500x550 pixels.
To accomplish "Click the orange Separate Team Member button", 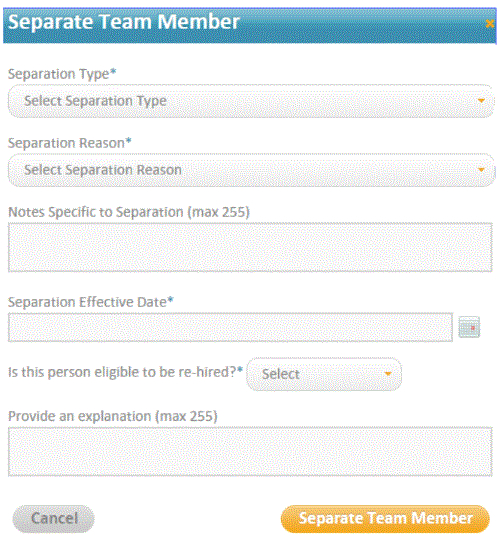I will click(x=385, y=519).
